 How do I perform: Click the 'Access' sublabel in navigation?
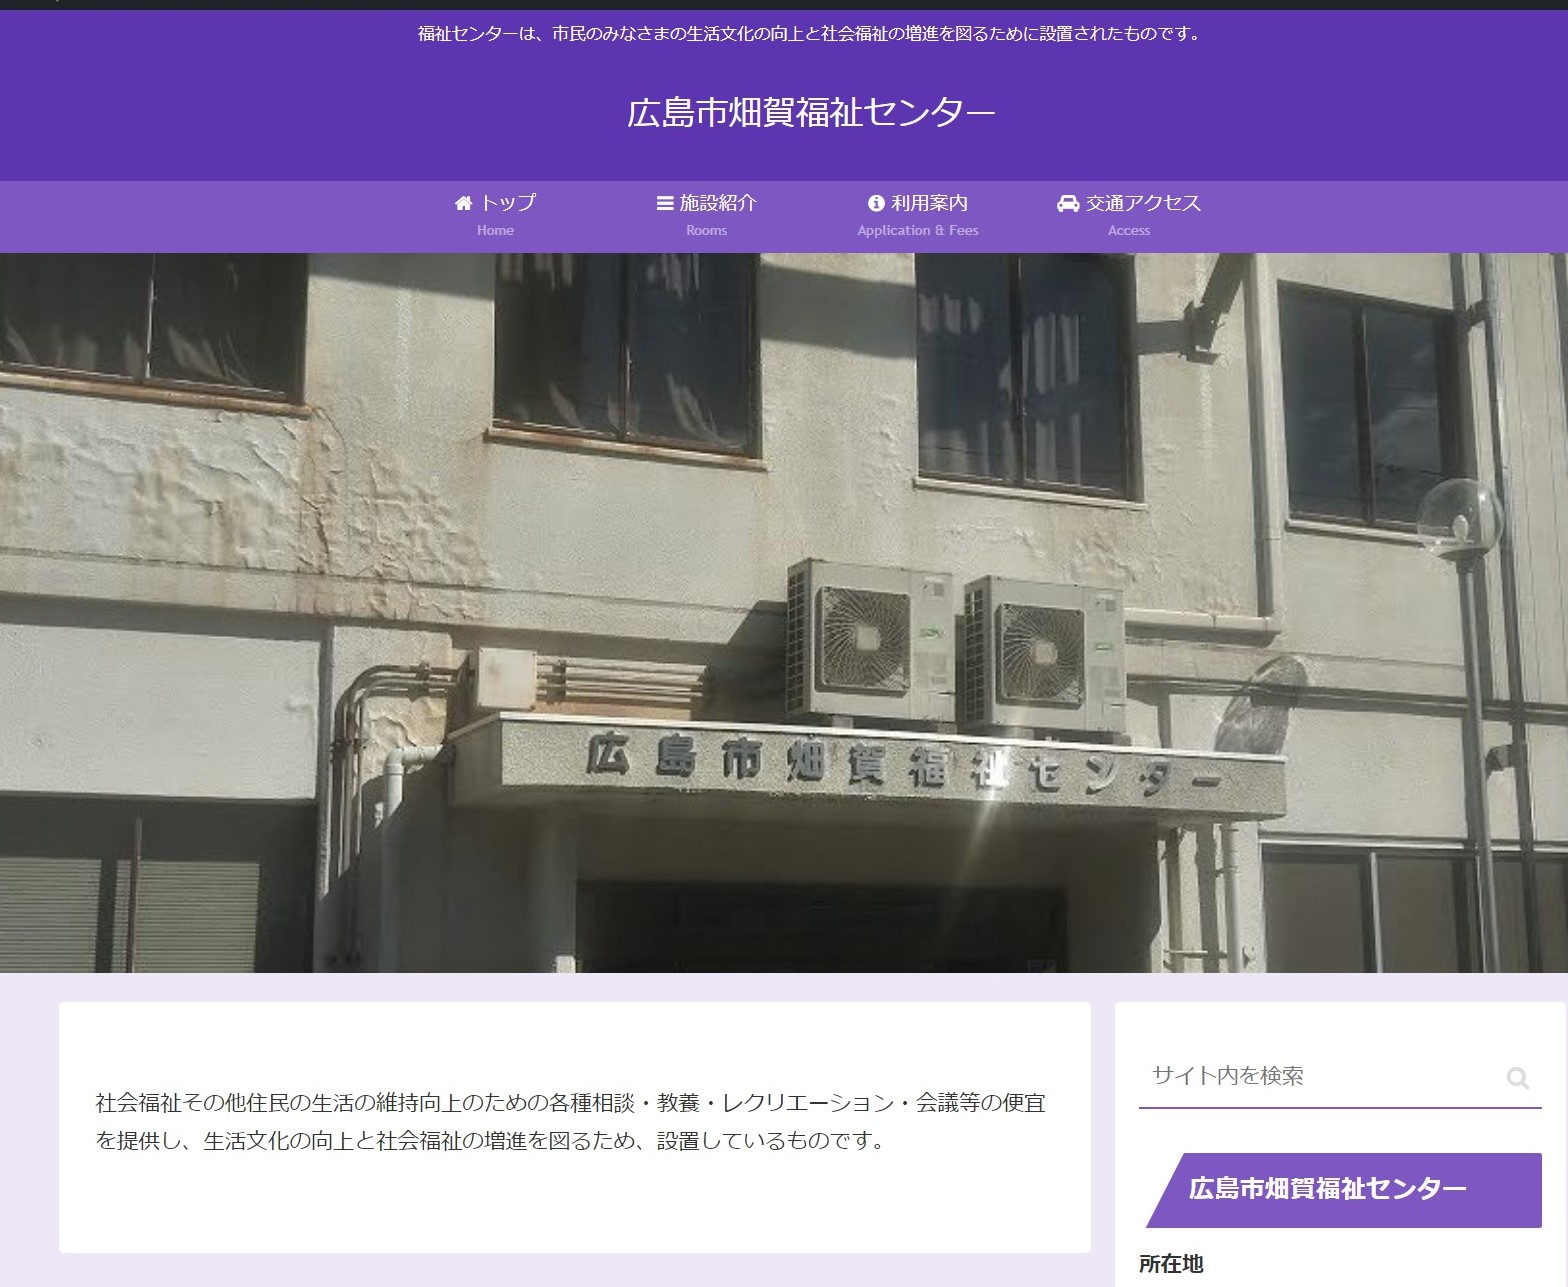pos(1128,231)
